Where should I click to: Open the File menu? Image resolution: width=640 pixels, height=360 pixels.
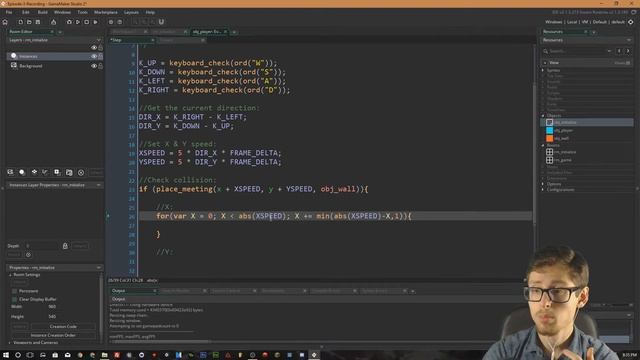9,12
